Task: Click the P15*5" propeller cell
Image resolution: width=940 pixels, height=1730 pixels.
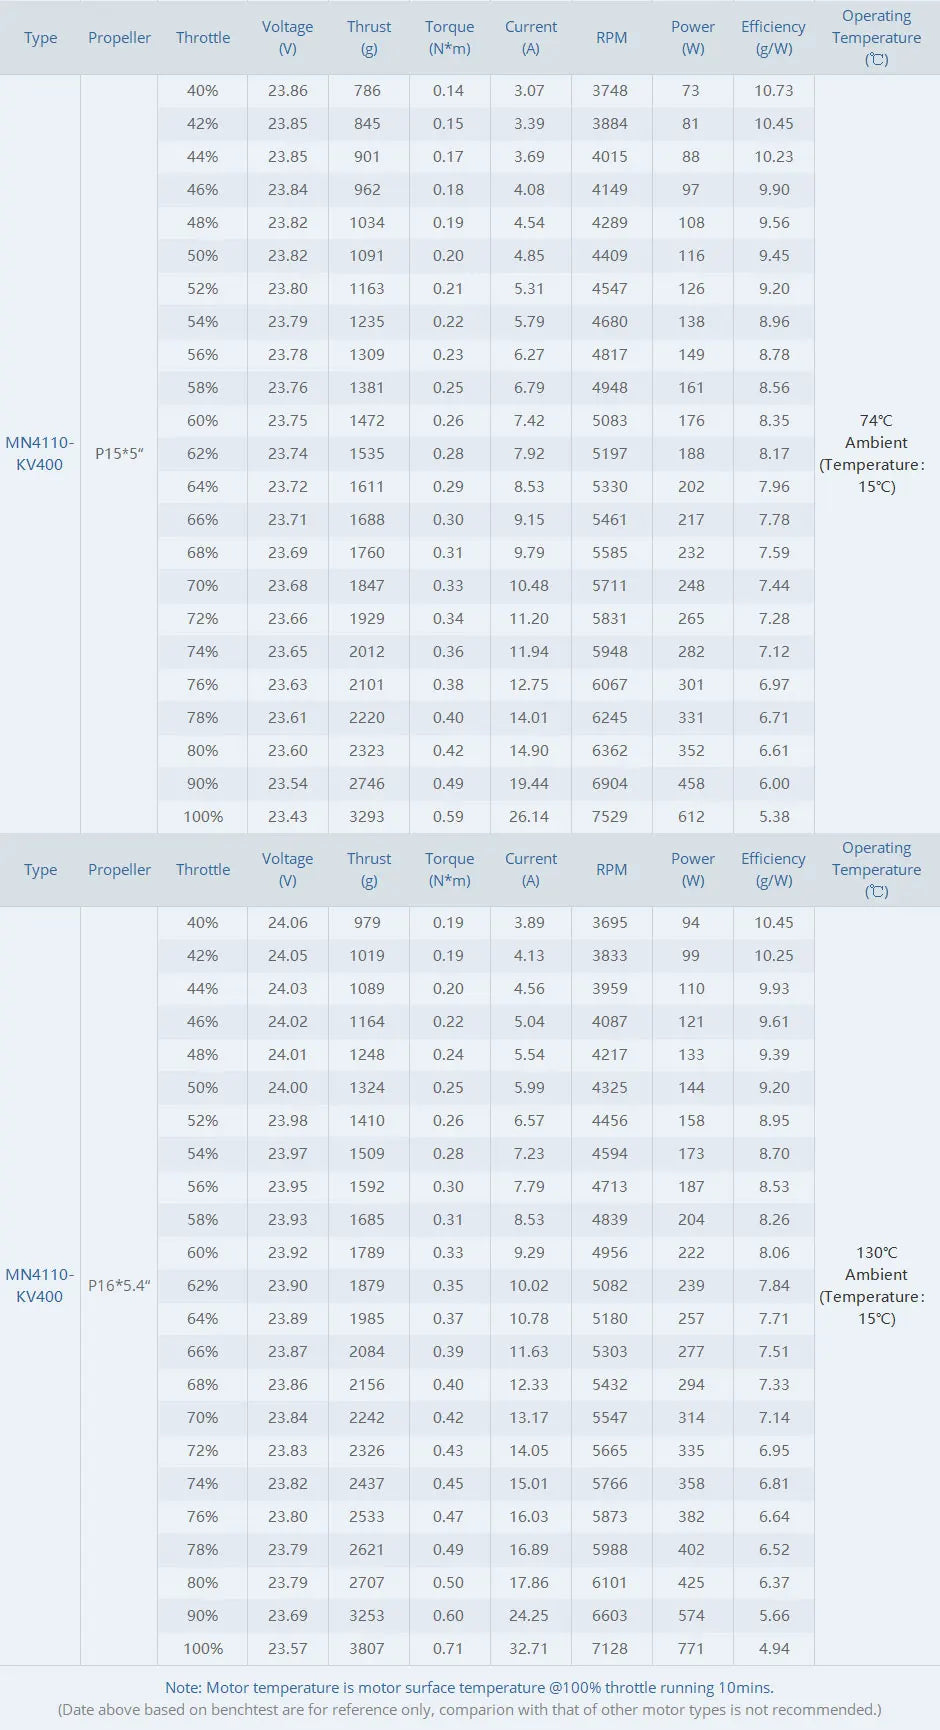Action: tap(119, 453)
